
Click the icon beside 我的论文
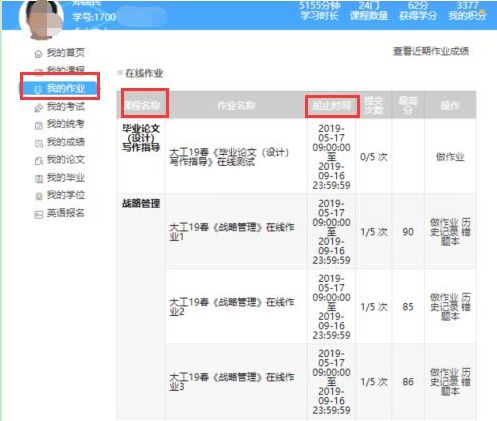[x=39, y=161]
